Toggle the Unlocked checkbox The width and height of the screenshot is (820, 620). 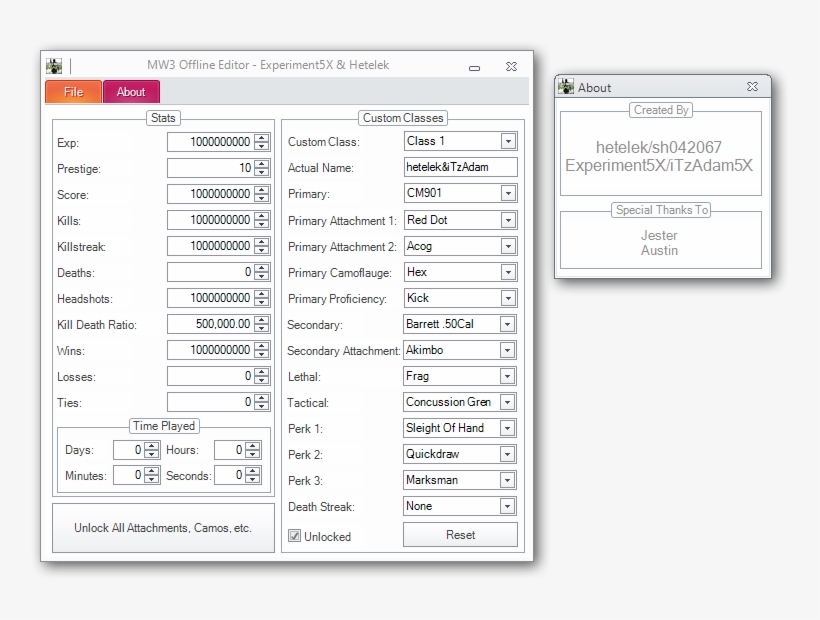[293, 536]
